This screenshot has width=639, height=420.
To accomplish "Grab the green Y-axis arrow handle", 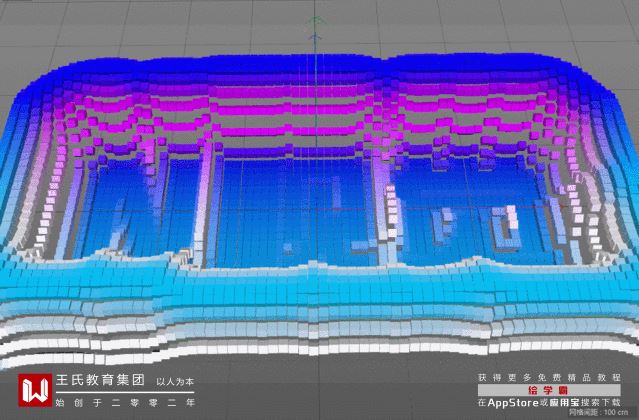I will [x=316, y=20].
